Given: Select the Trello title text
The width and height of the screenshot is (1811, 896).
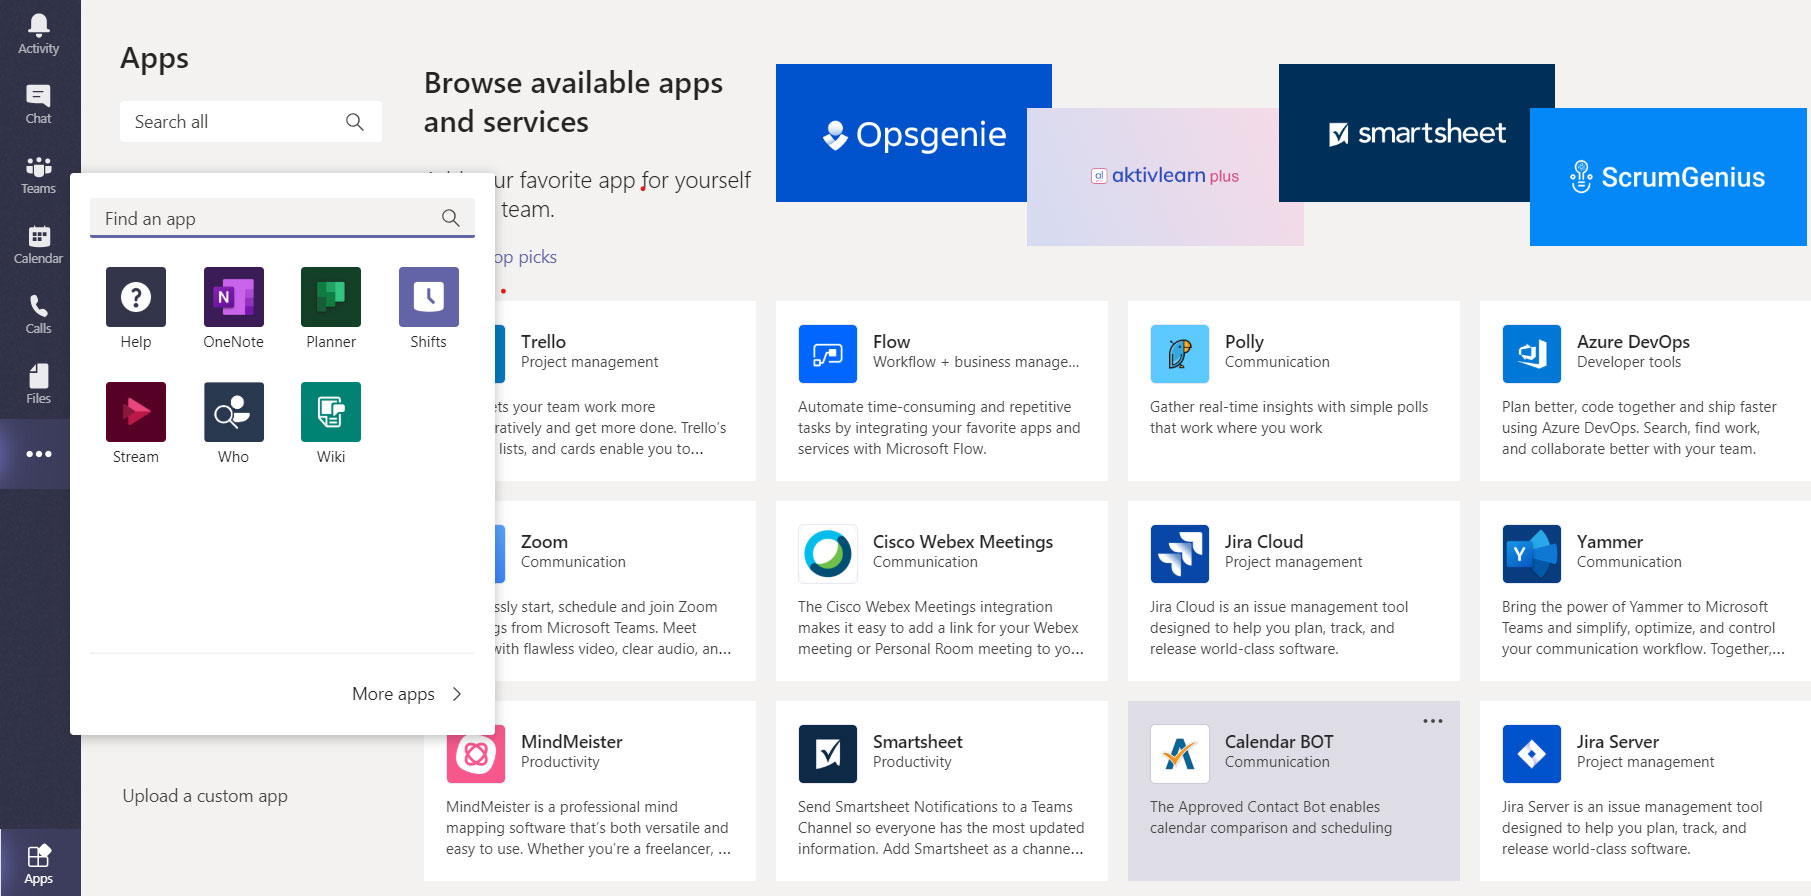Looking at the screenshot, I should 543,342.
